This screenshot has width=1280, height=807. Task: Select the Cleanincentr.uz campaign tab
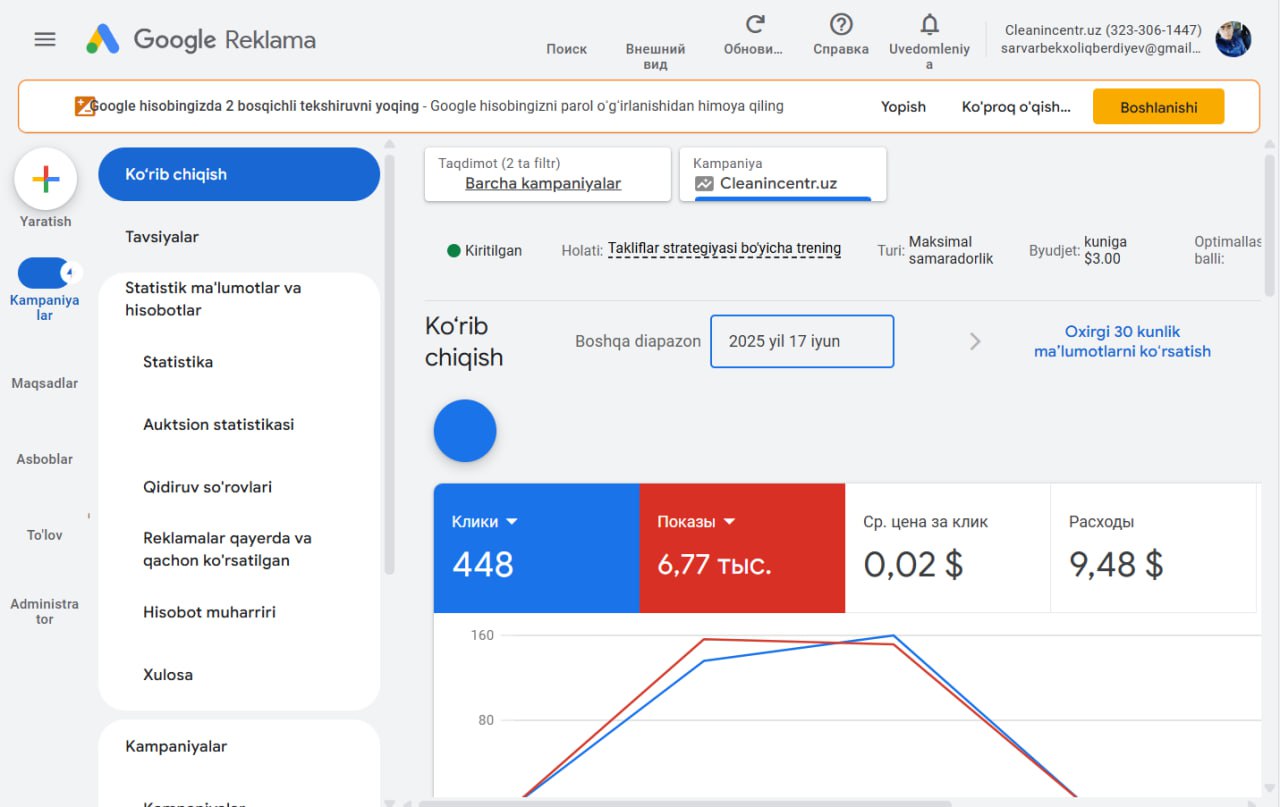[x=783, y=174]
